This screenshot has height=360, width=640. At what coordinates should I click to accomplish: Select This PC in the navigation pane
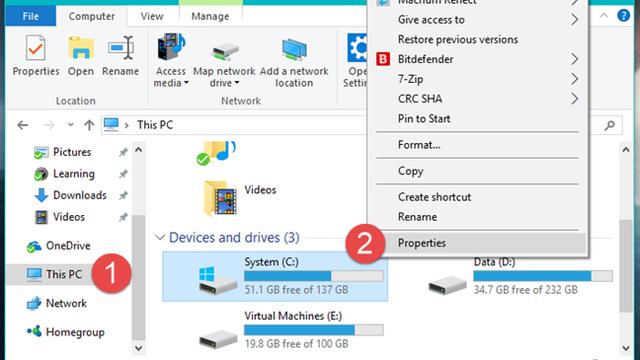[x=63, y=274]
